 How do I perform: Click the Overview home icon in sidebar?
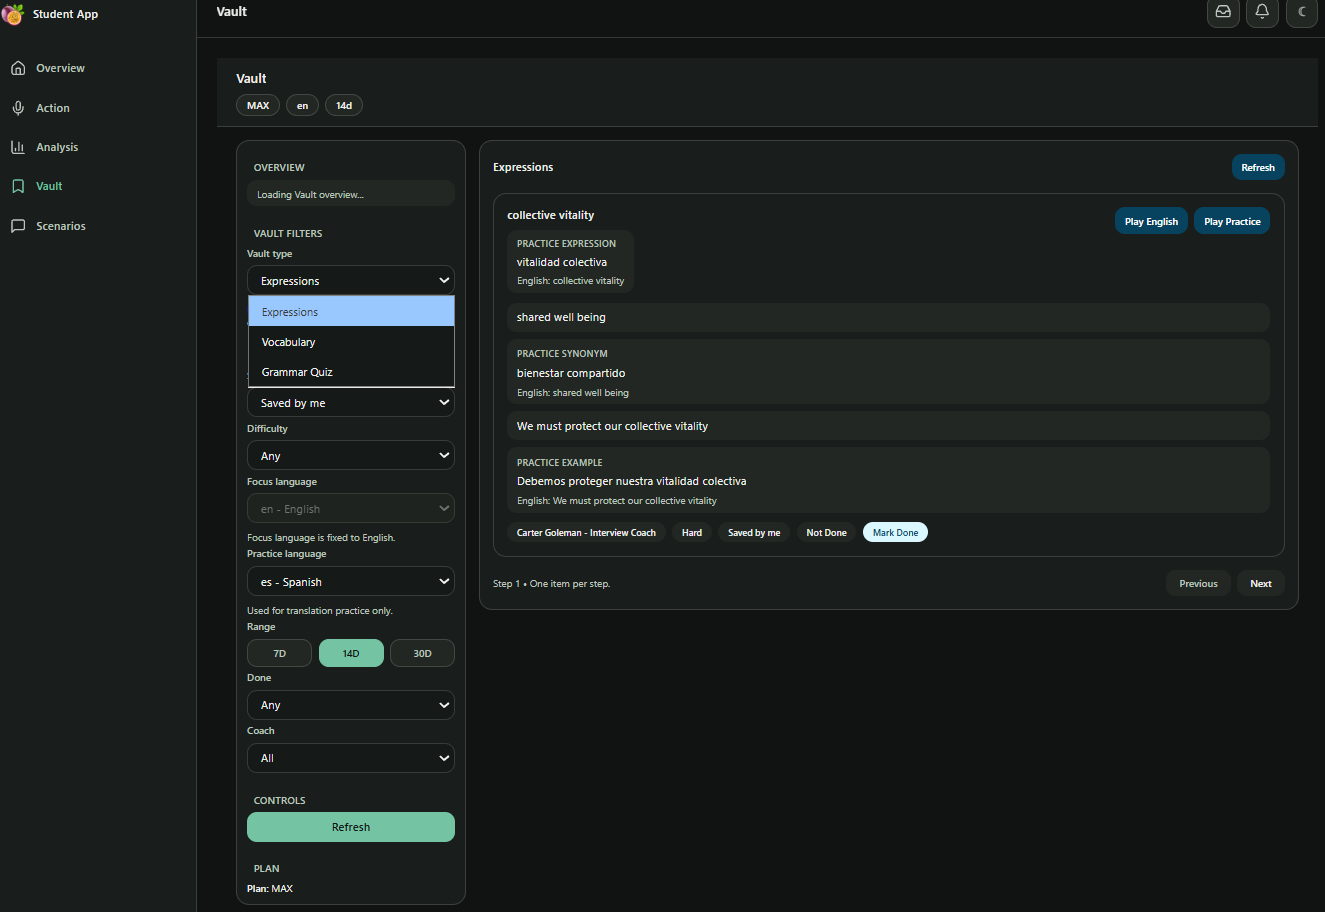[x=18, y=68]
